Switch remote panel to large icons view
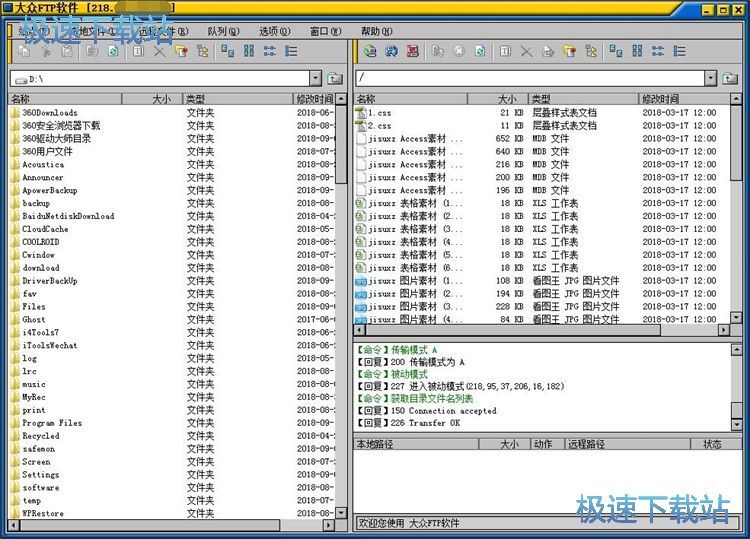Viewport: 750px width, 539px height. [x=614, y=51]
